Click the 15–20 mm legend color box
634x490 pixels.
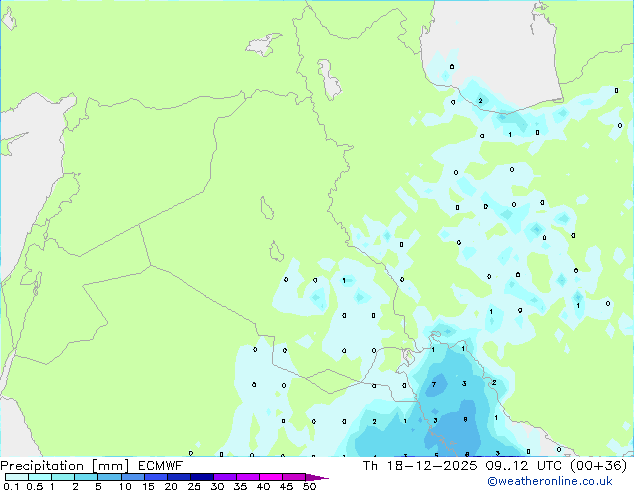click(x=155, y=477)
